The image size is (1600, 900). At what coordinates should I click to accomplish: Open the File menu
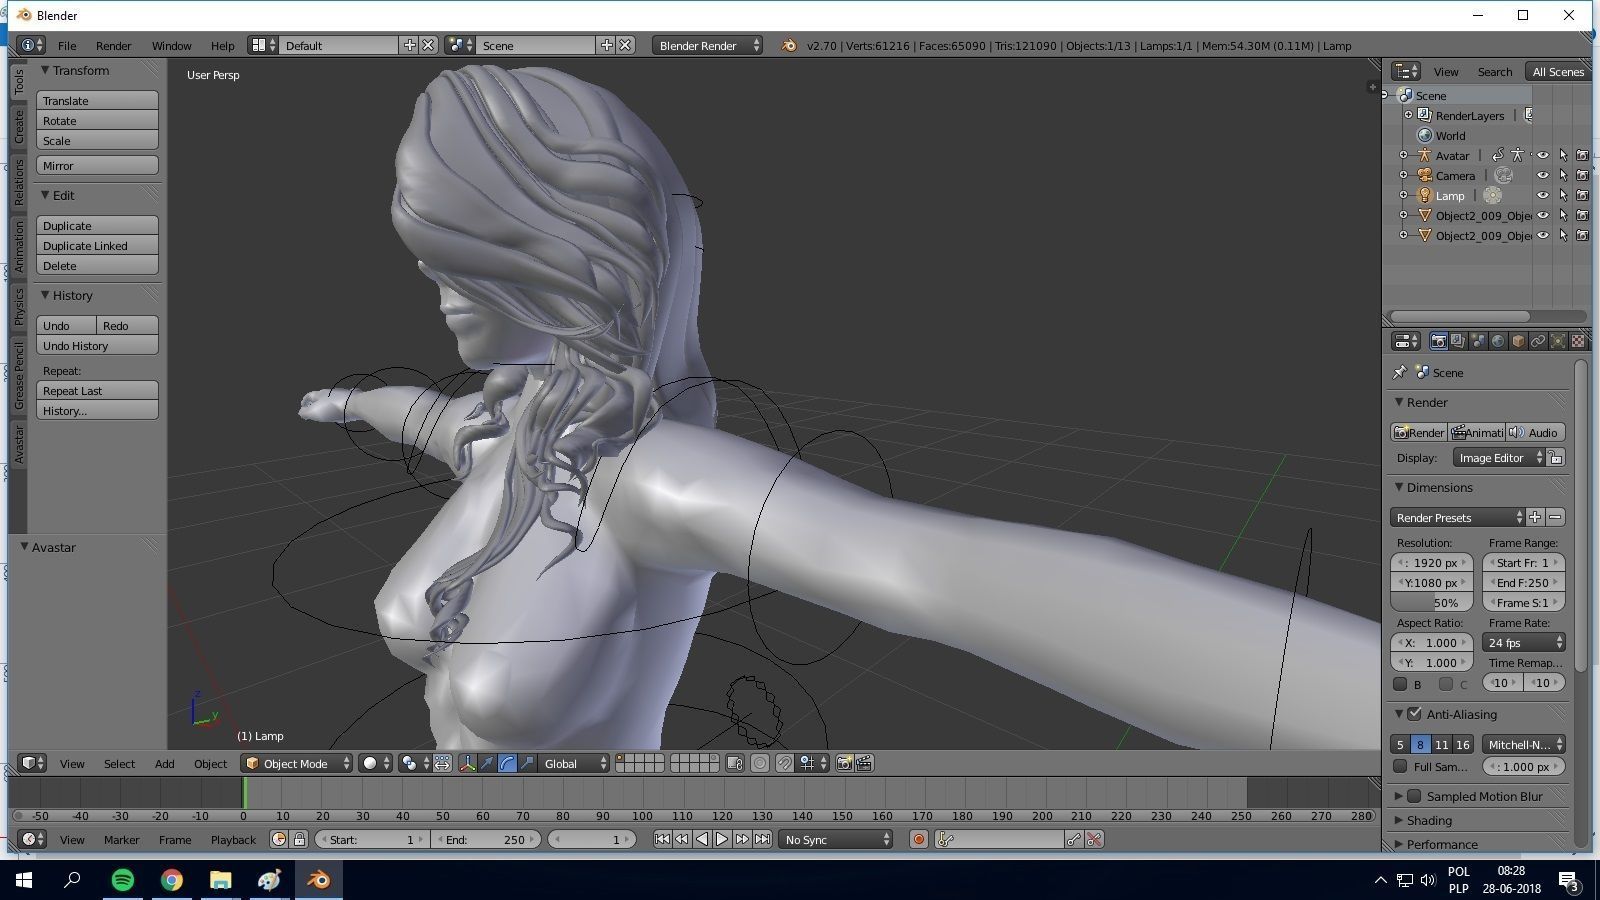tap(67, 45)
